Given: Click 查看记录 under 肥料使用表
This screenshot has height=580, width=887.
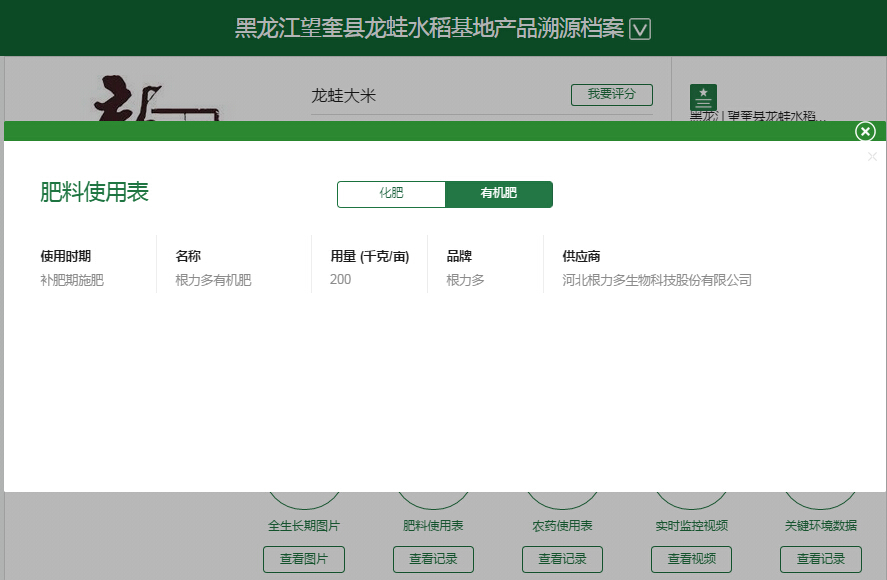Looking at the screenshot, I should [433, 559].
